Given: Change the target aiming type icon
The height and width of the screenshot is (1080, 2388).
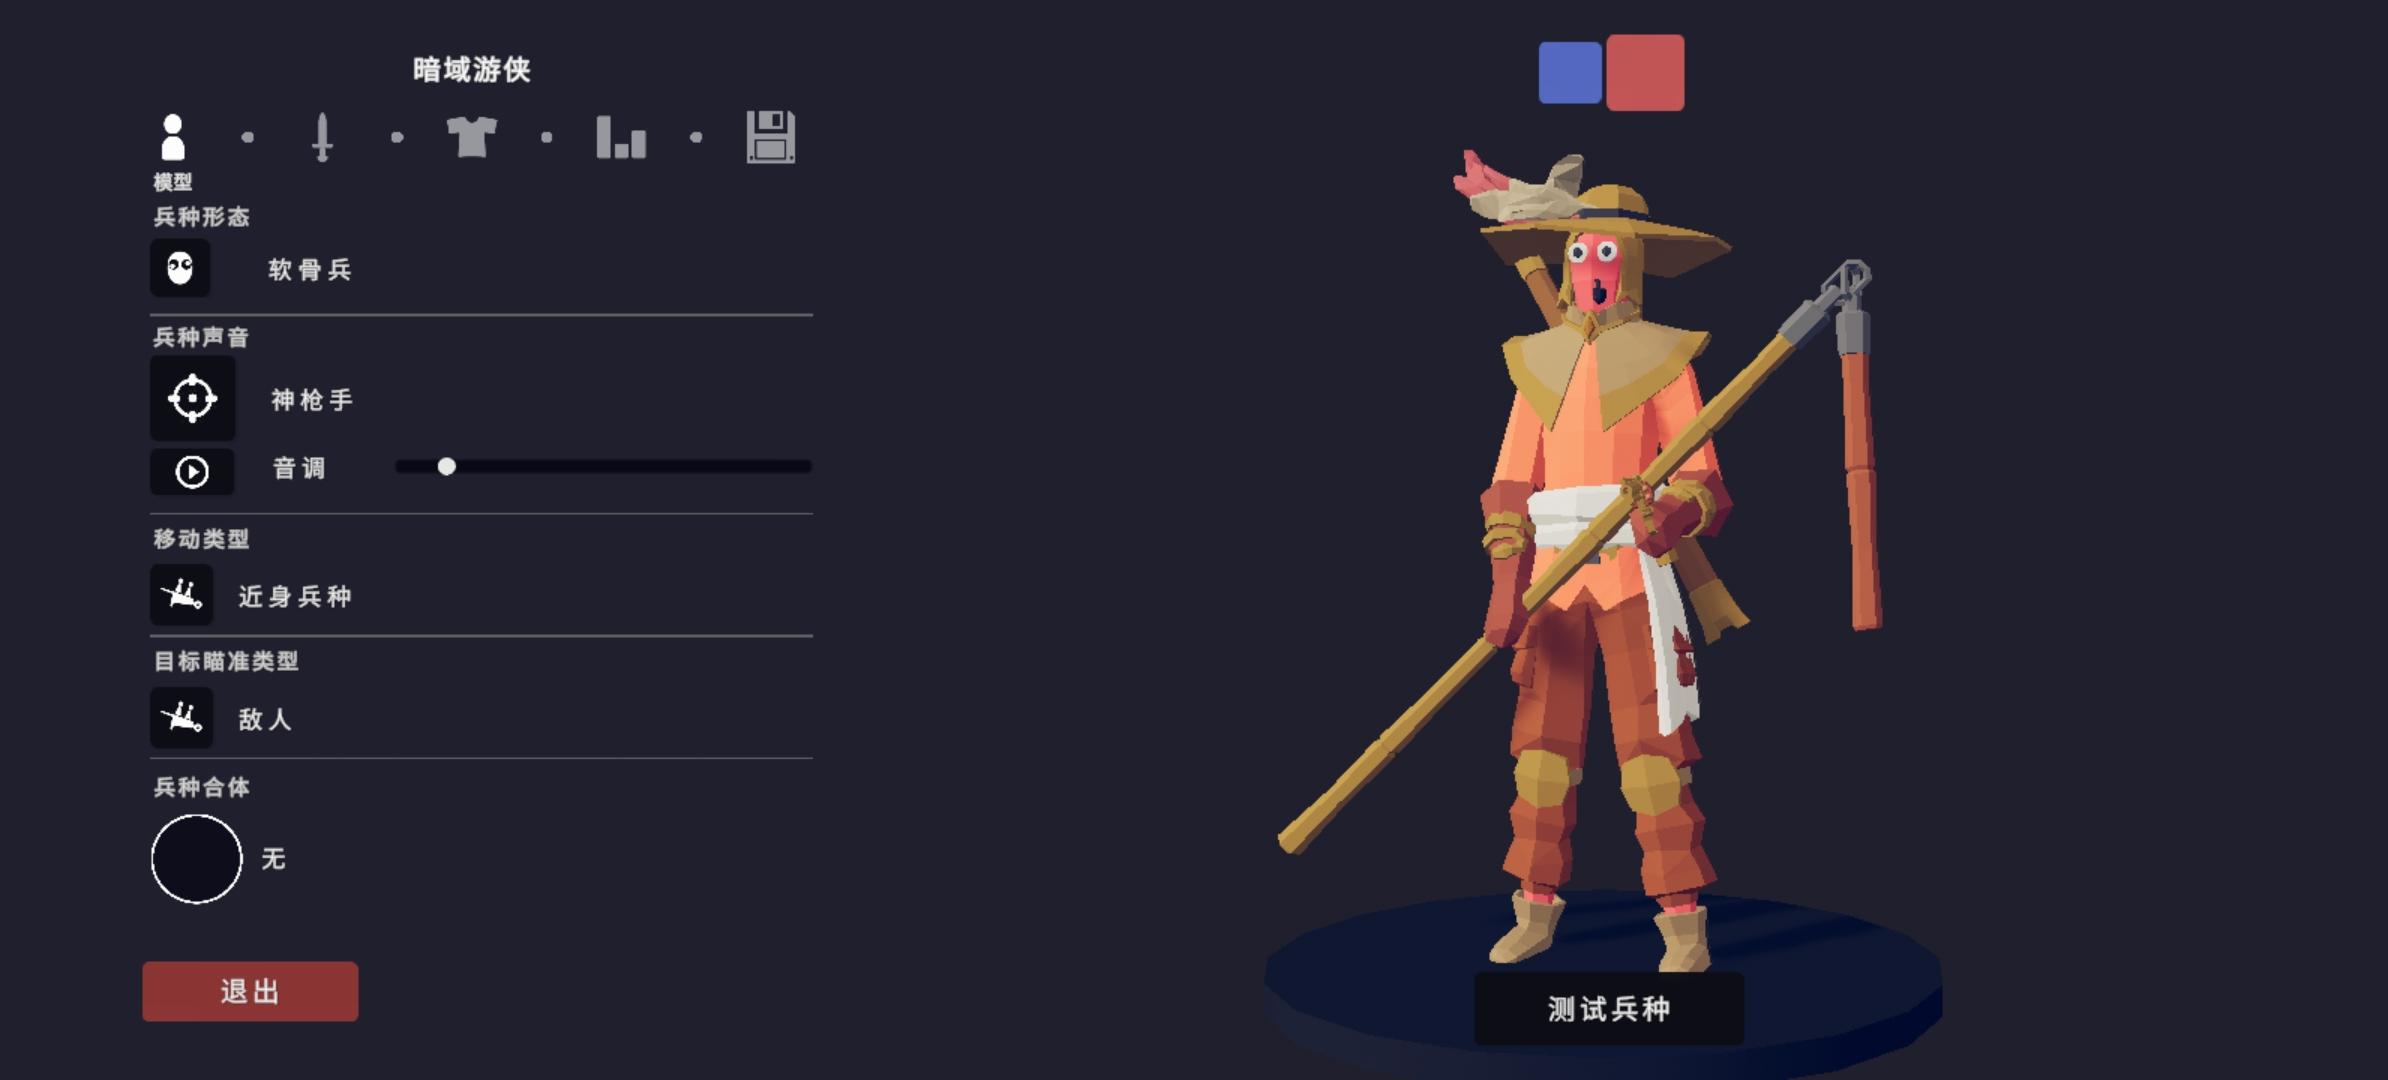Looking at the screenshot, I should 182,718.
